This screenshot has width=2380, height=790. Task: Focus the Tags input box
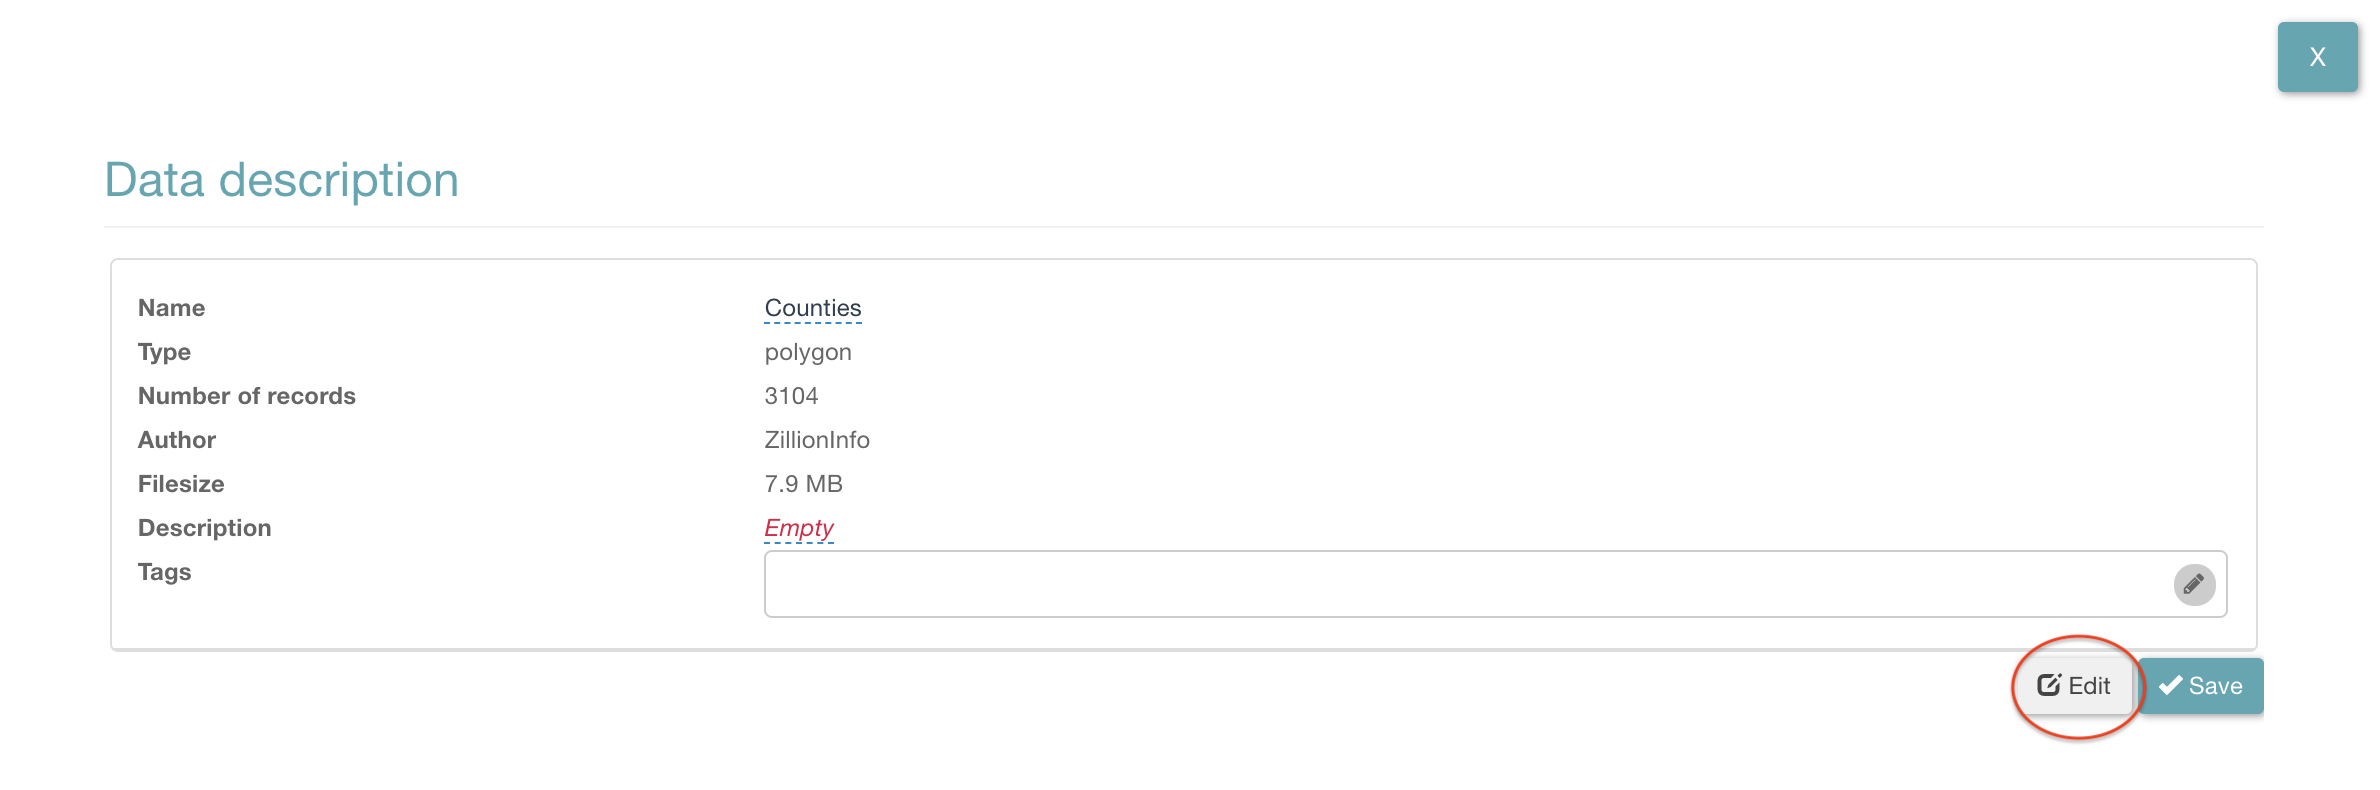(1460, 584)
